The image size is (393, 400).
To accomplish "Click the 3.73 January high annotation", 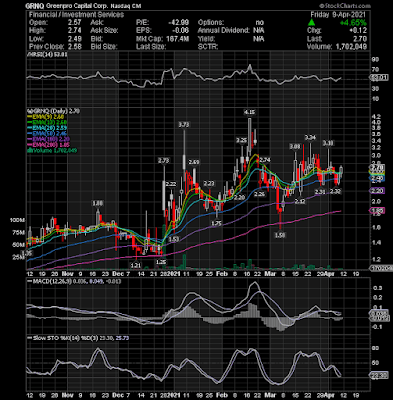I will tap(184, 125).
